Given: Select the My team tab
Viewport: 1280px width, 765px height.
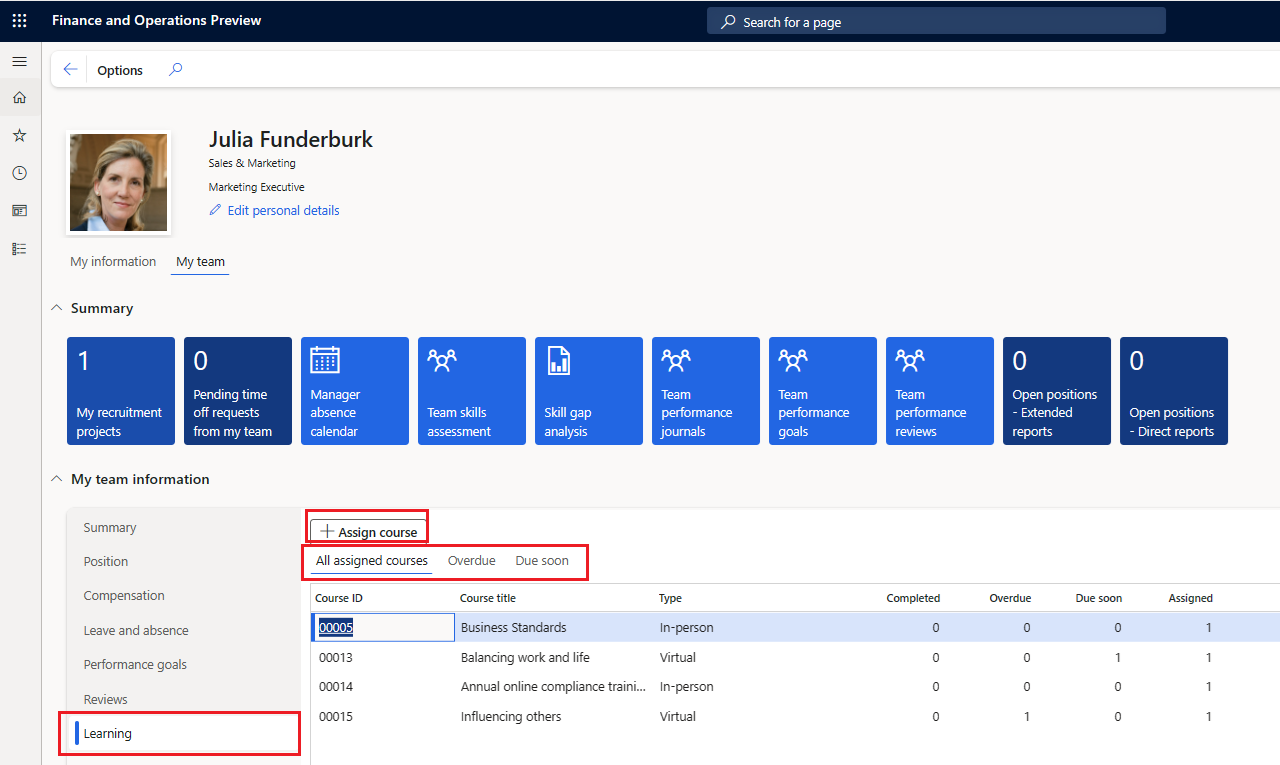Looking at the screenshot, I should pos(200,262).
